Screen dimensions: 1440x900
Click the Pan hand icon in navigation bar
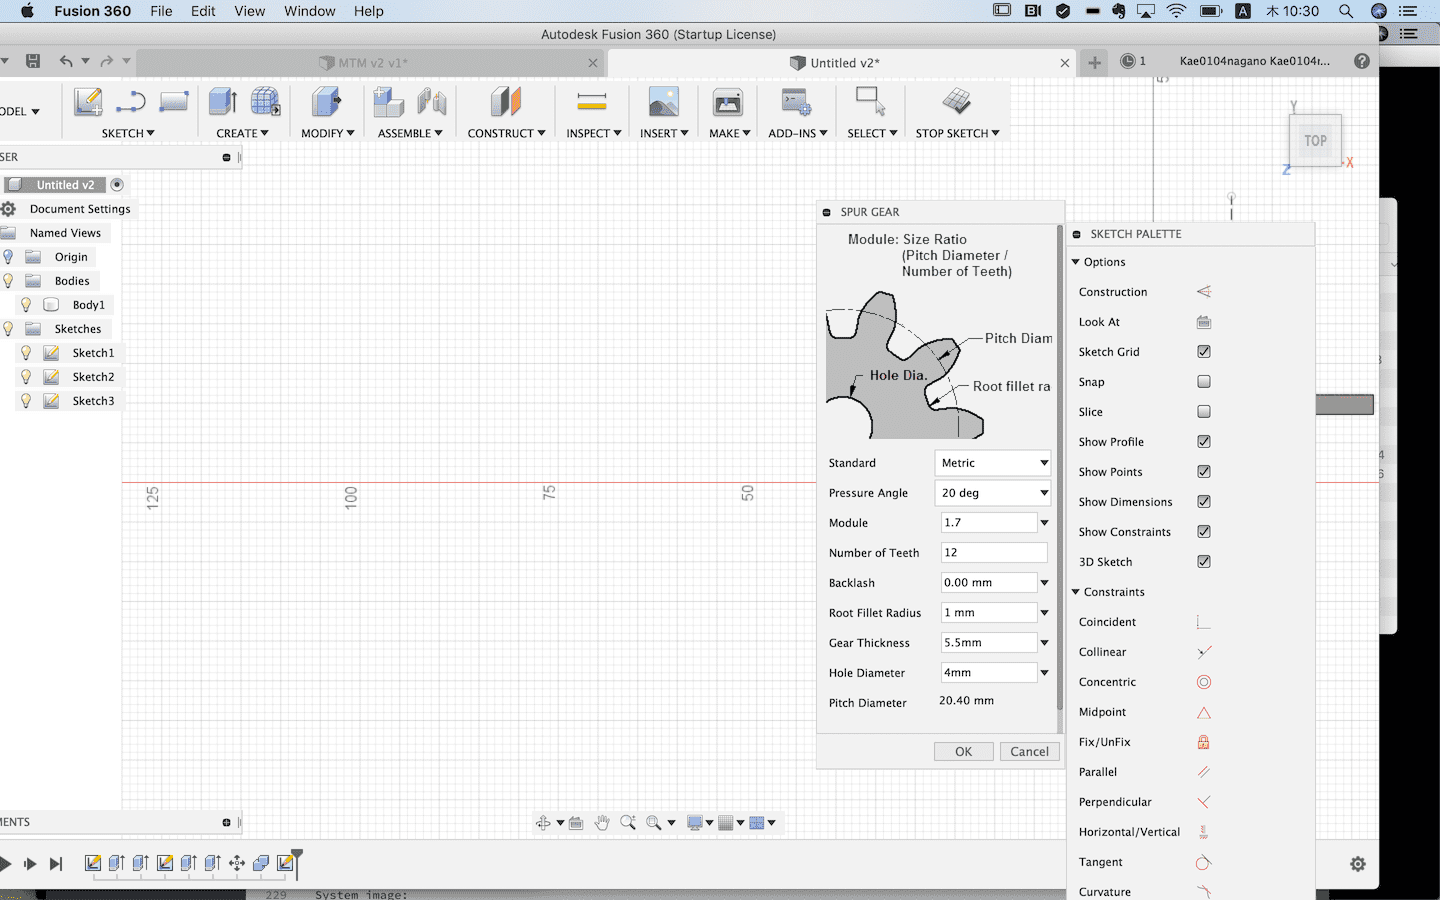[602, 822]
